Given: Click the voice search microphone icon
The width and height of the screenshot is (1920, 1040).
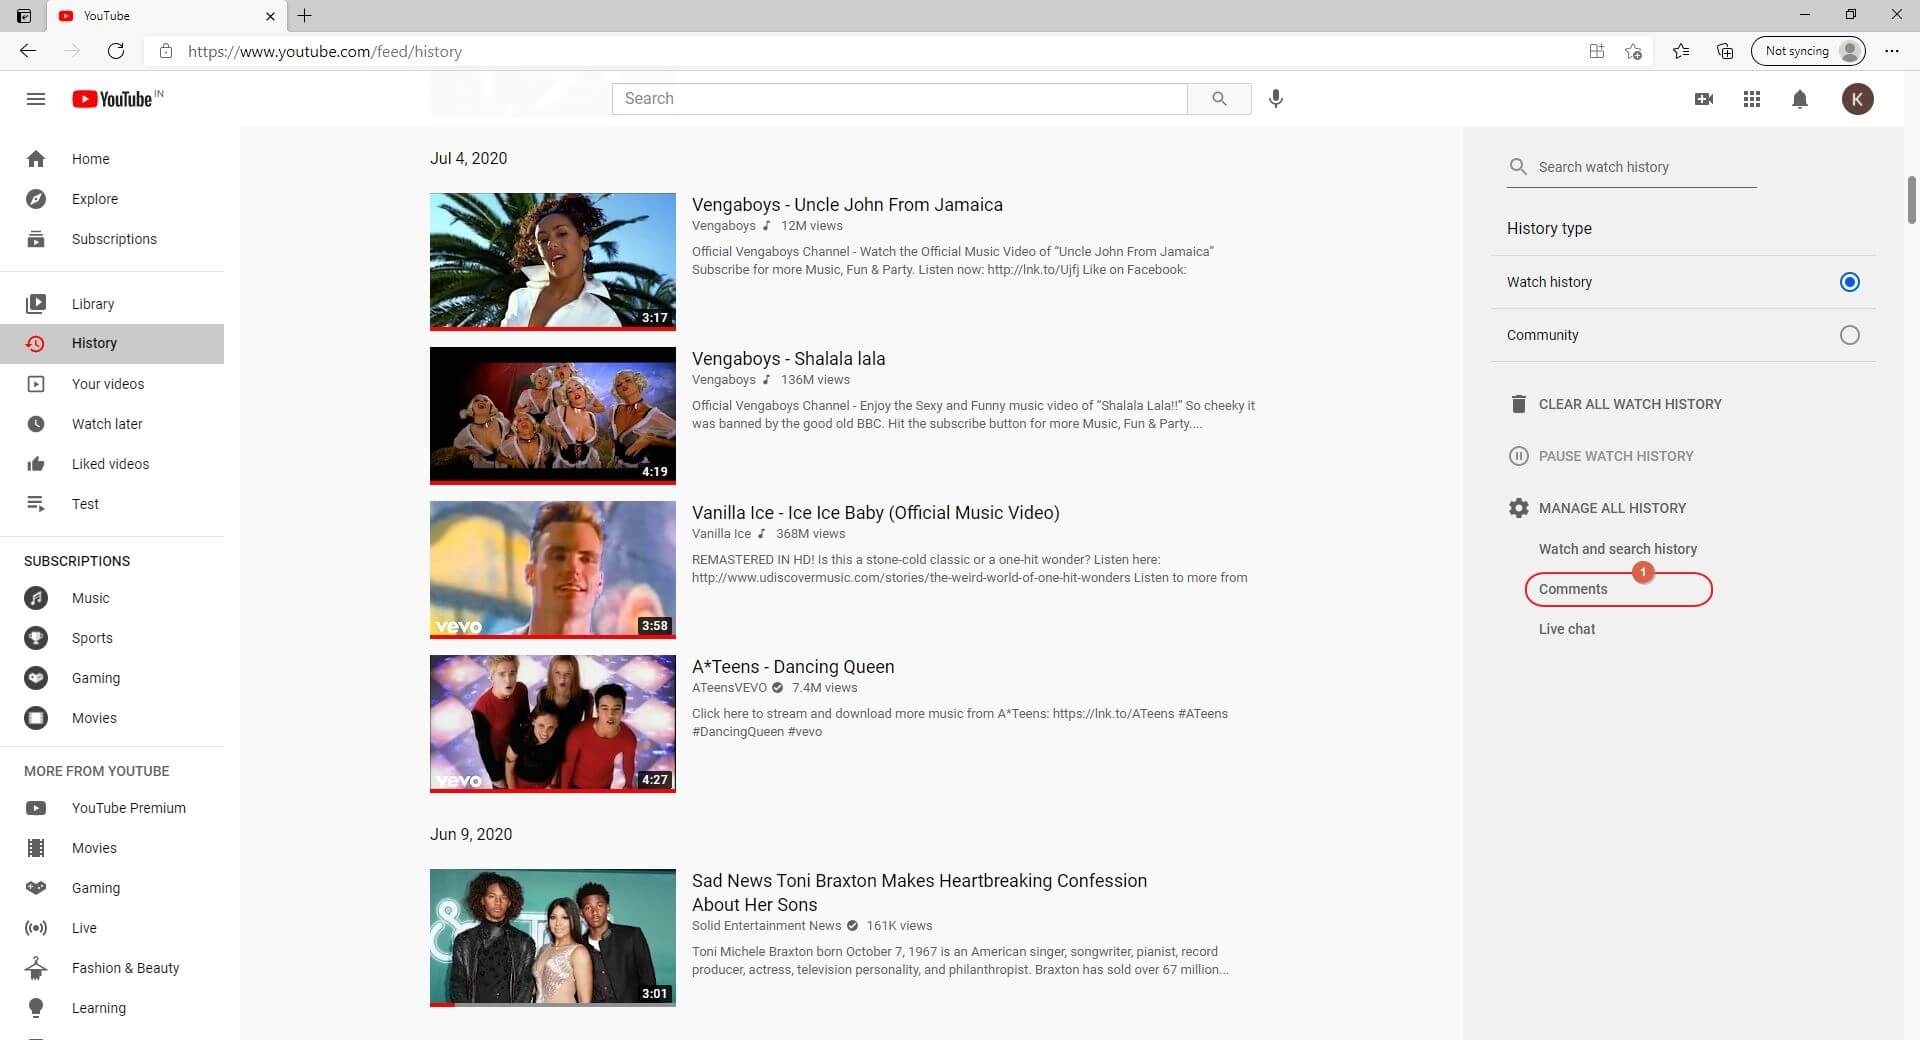Looking at the screenshot, I should pos(1275,99).
